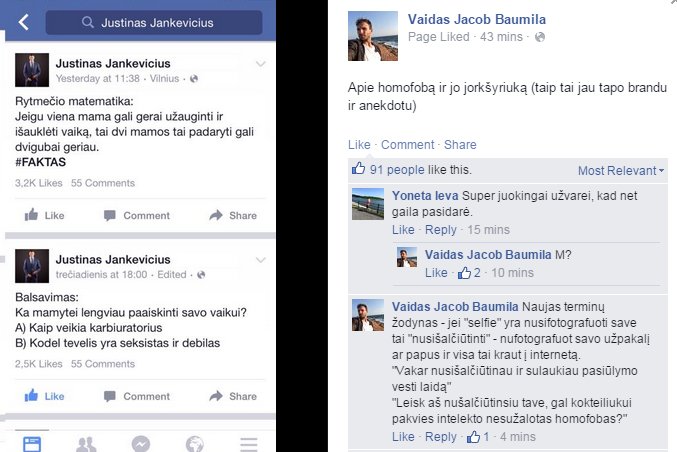This screenshot has width=677, height=452.
Task: Expand options chevron on Balsavimas post
Action: click(x=260, y=260)
